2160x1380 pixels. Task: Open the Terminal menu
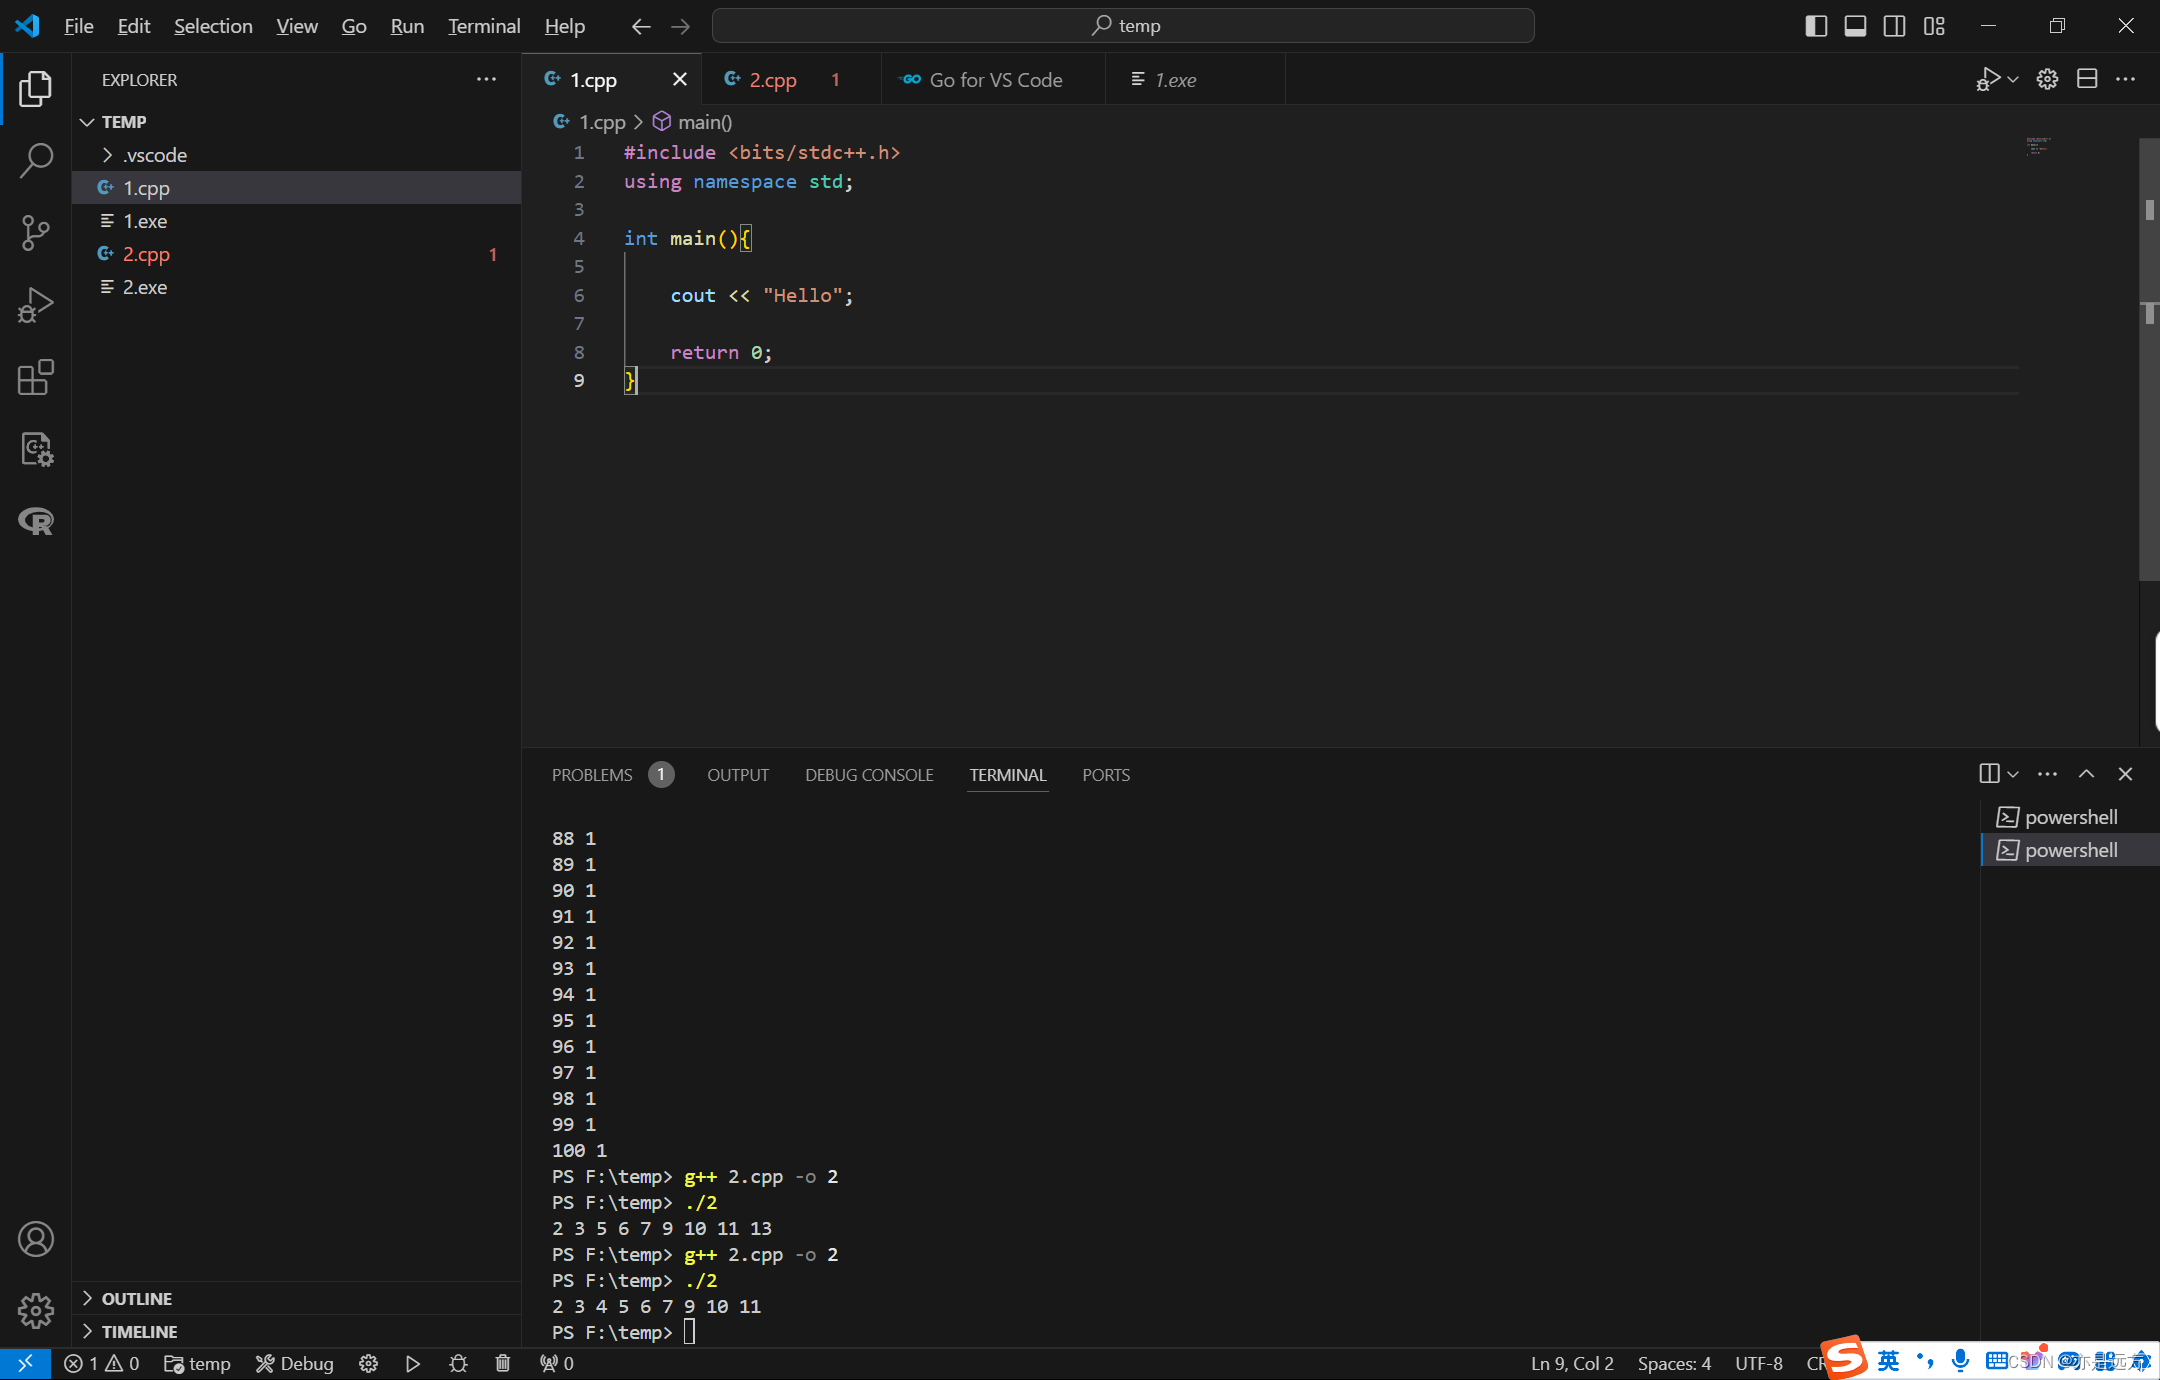click(484, 26)
